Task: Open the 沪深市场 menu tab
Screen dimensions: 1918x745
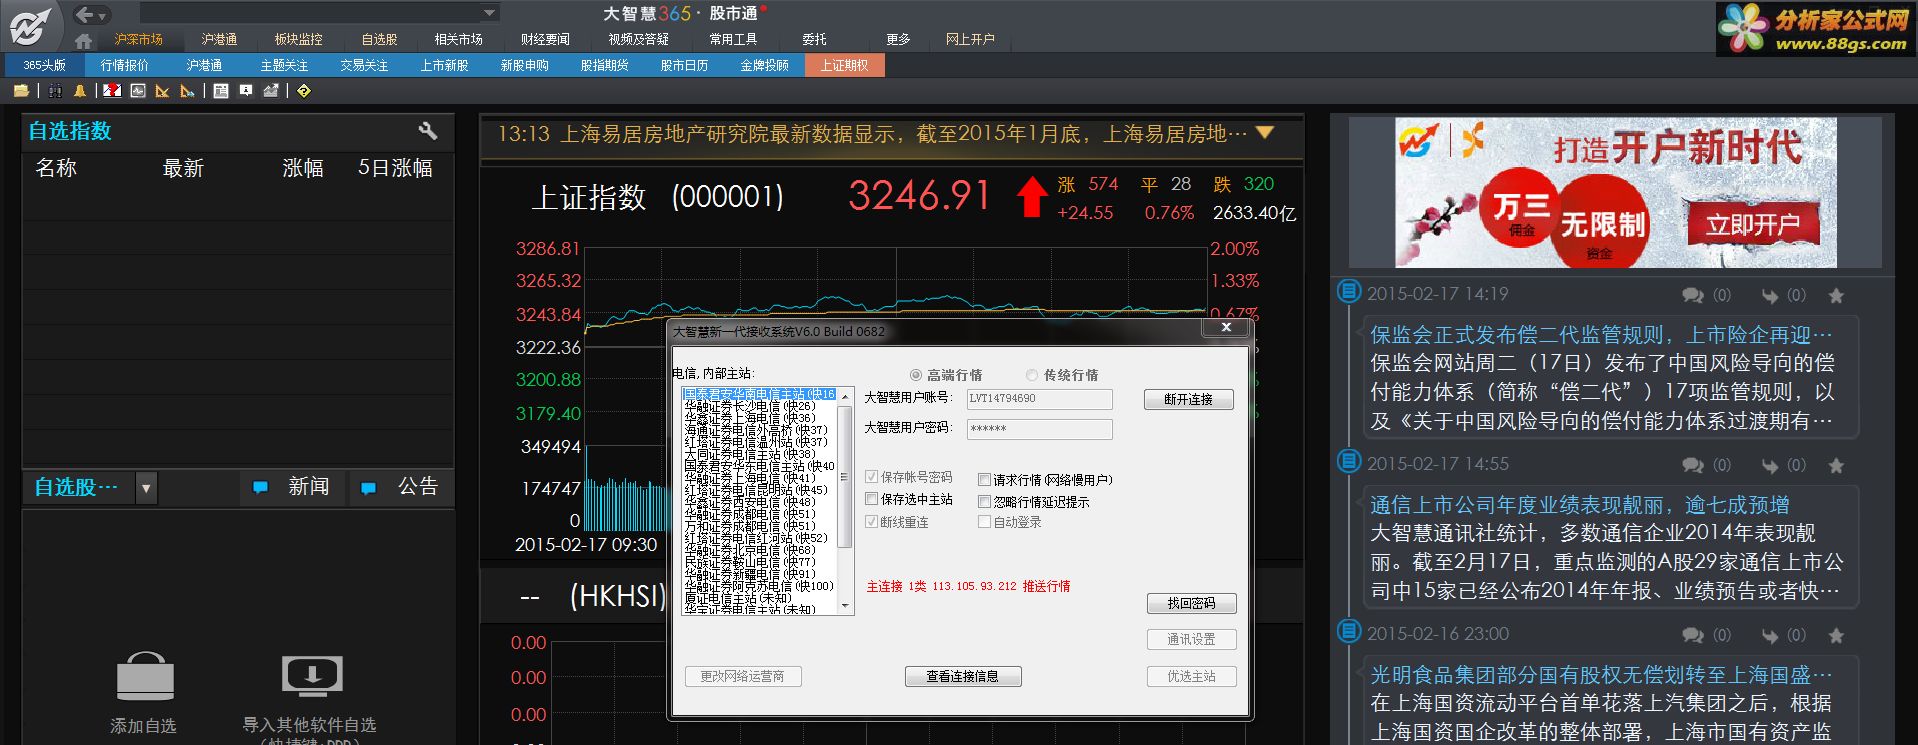Action: point(138,40)
